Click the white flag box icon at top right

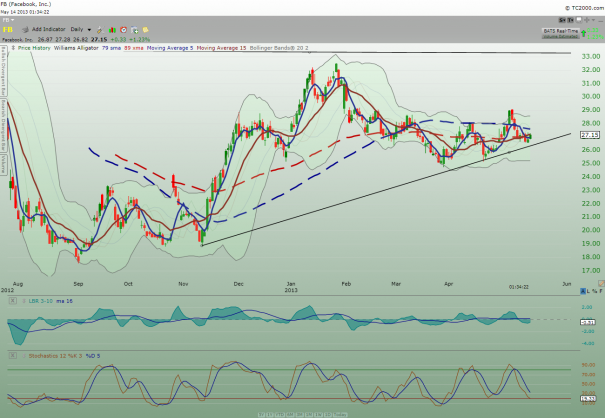point(579,20)
